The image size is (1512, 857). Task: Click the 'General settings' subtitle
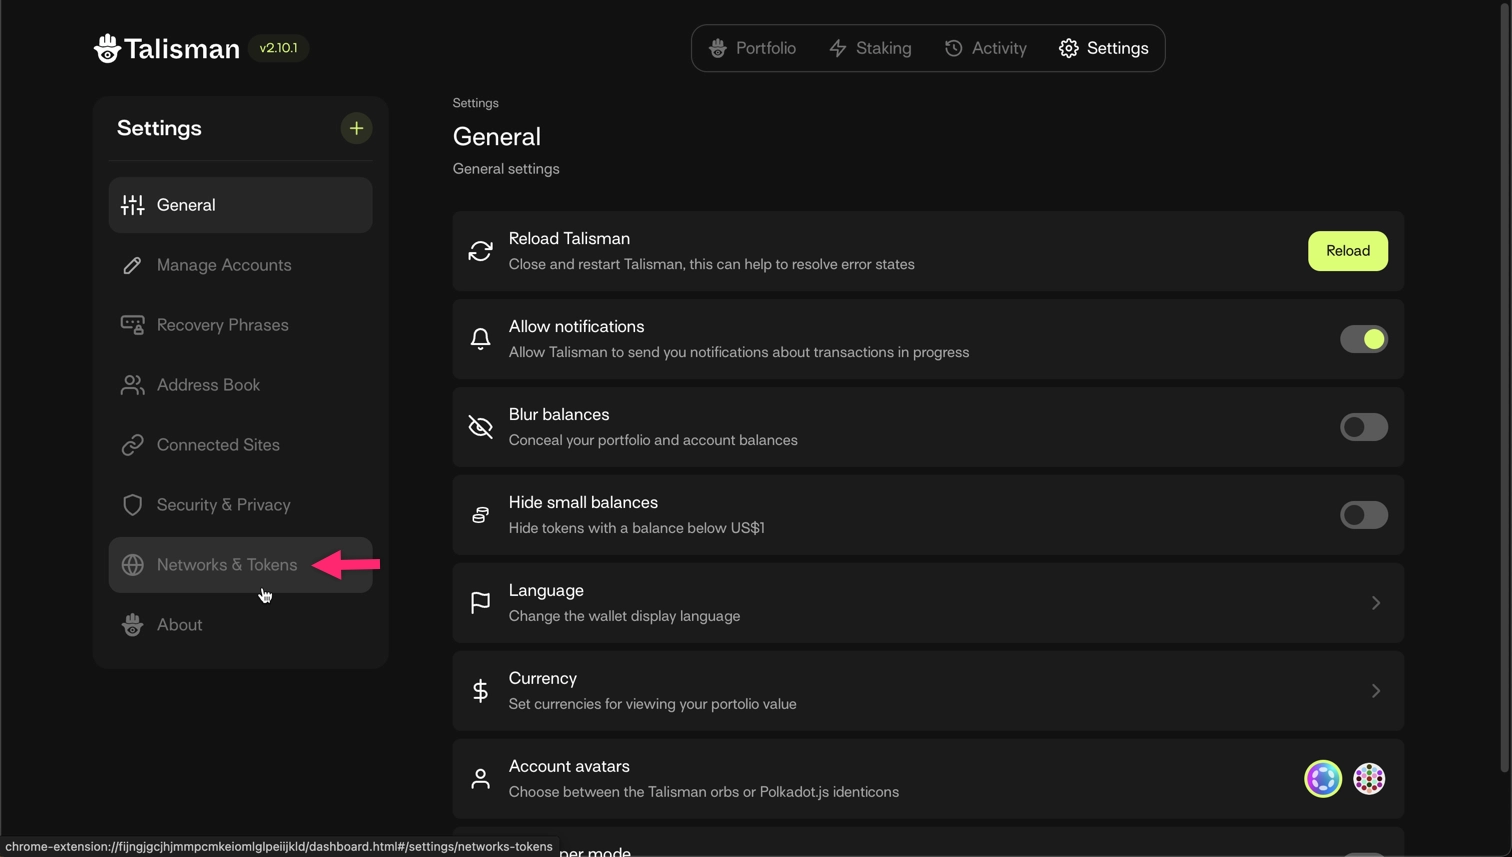[506, 169]
